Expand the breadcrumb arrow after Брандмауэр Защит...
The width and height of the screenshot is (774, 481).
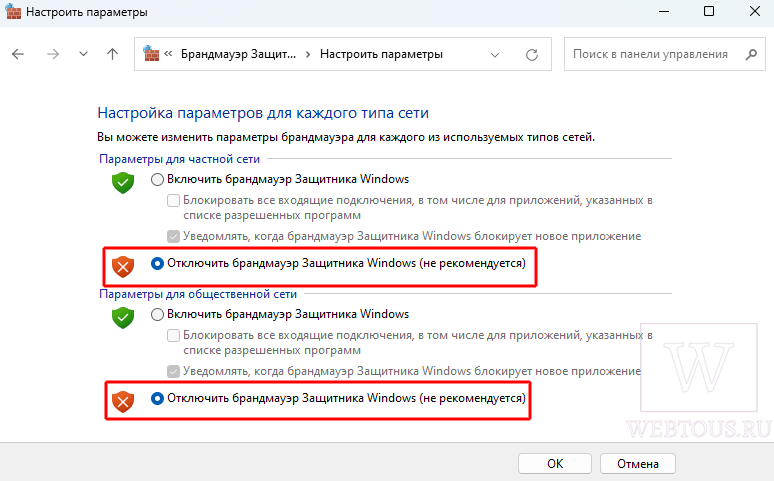(x=308, y=54)
